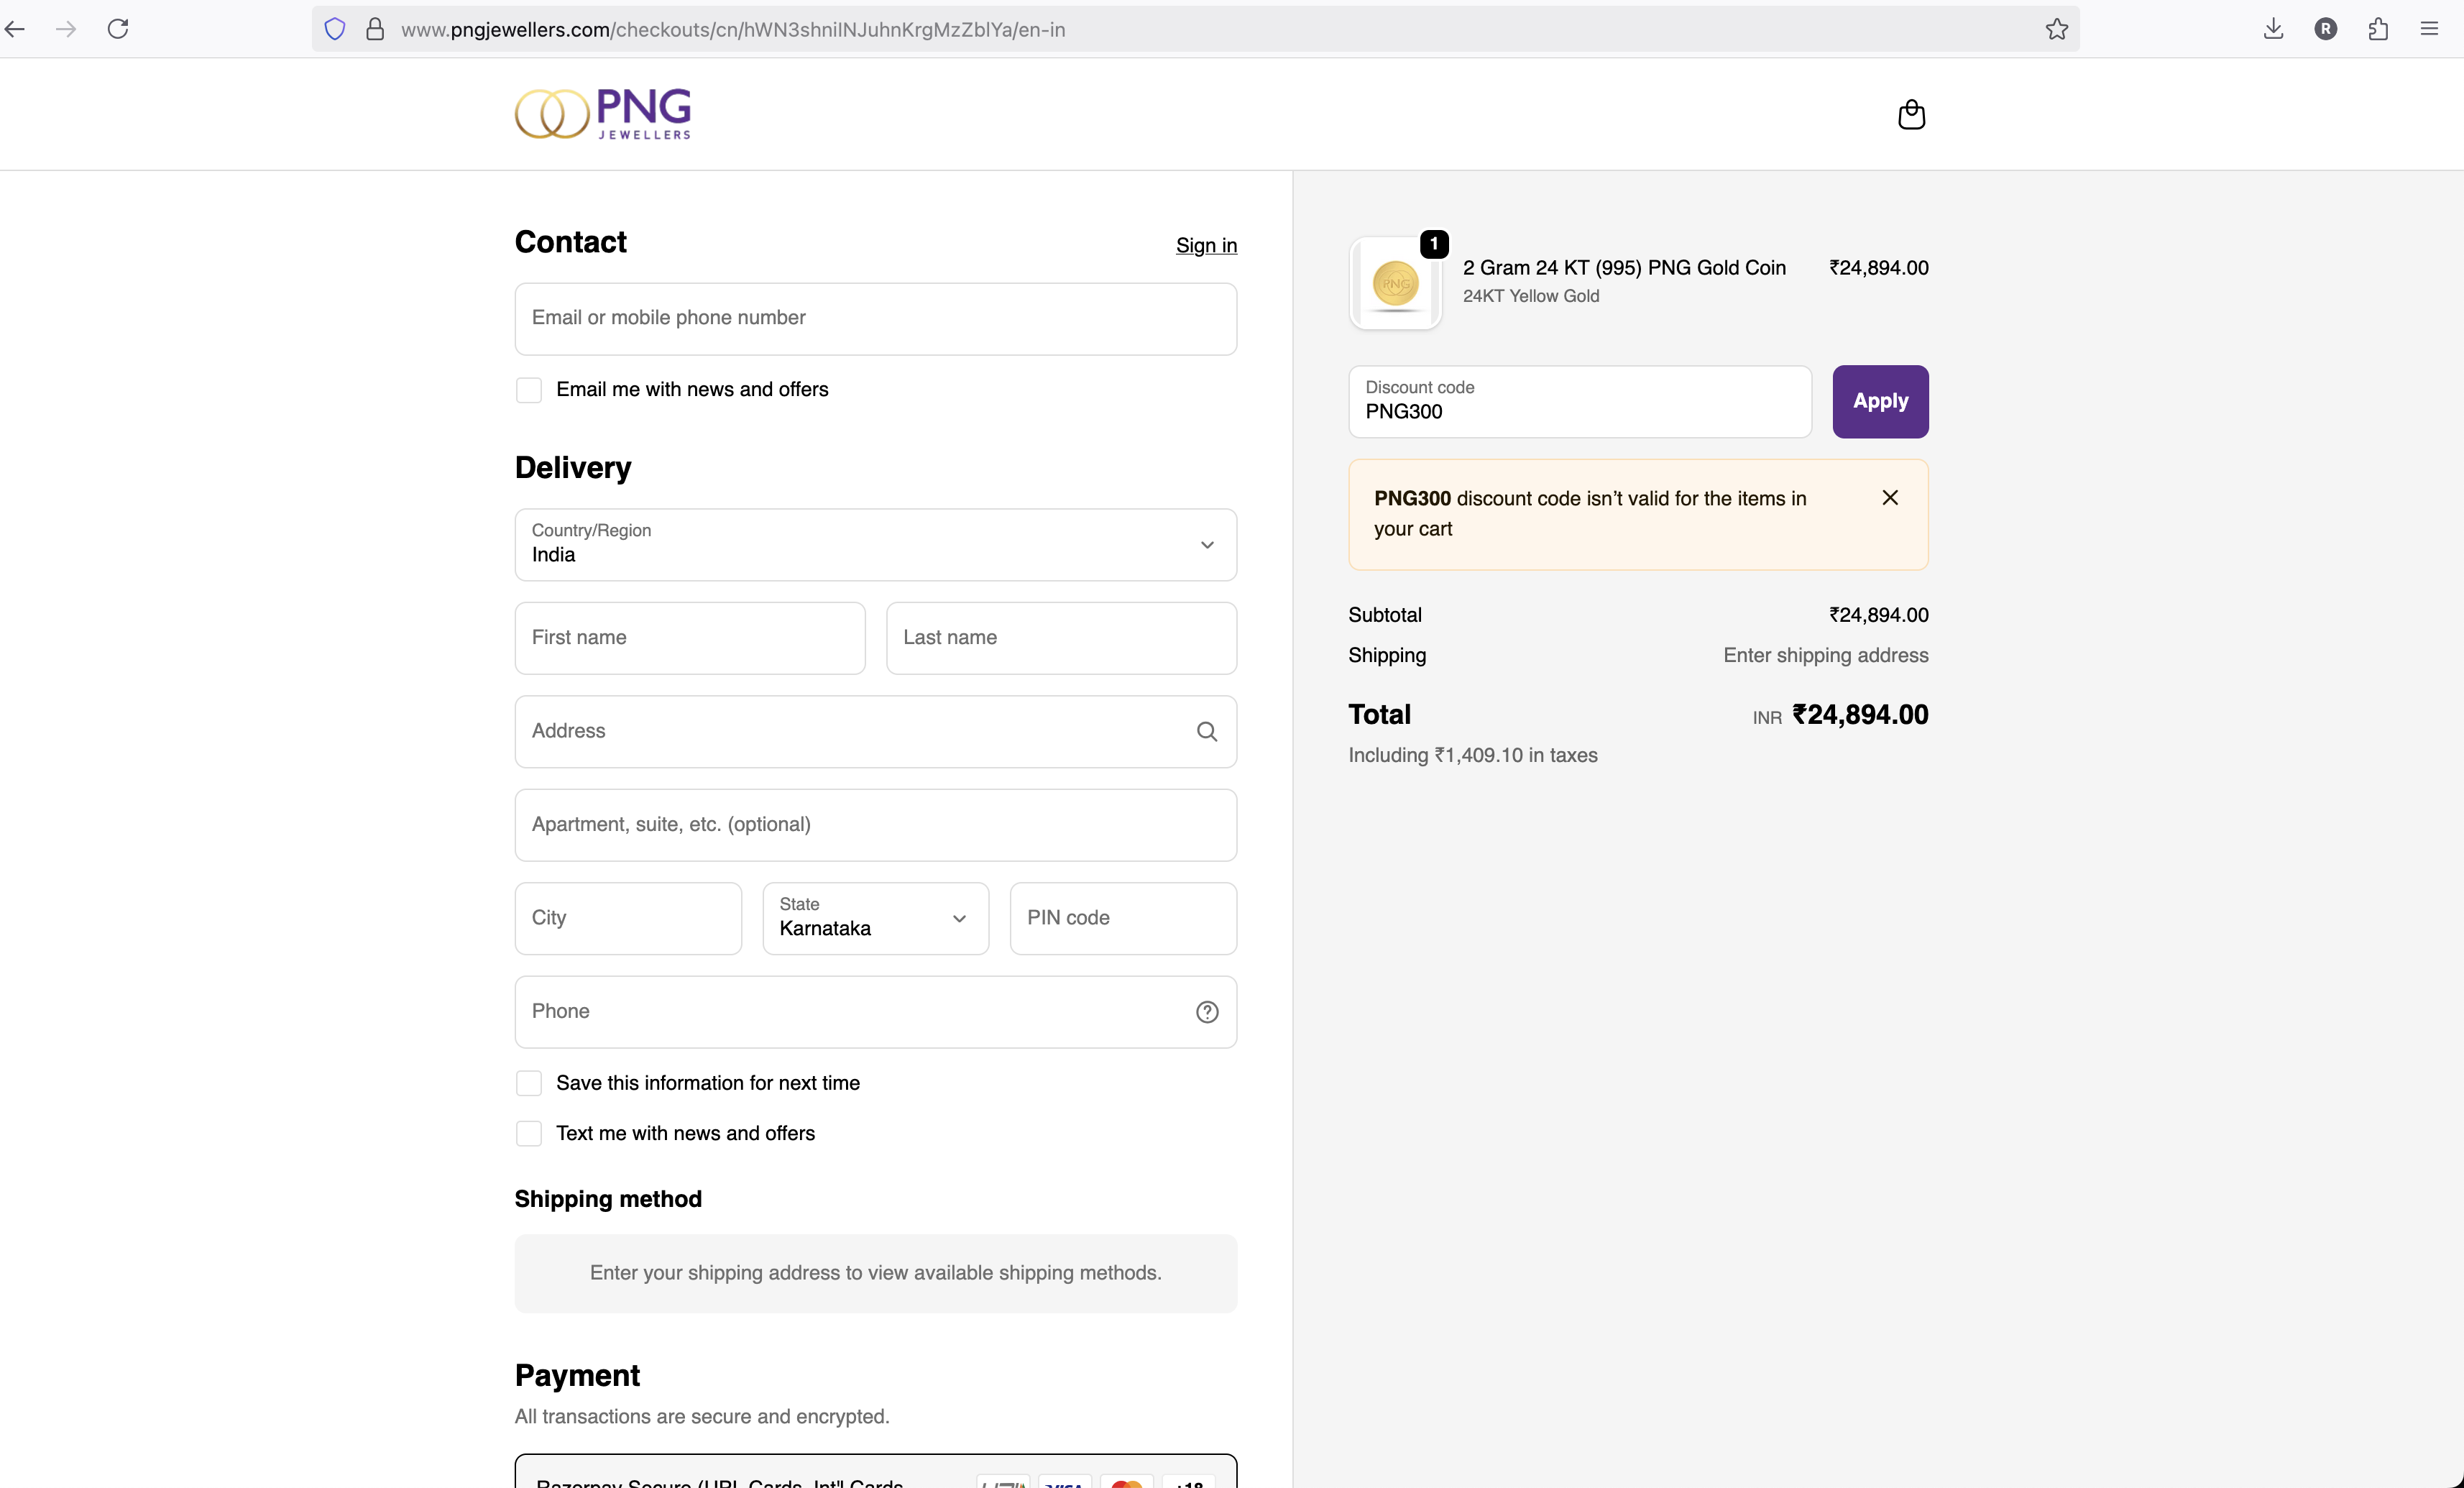Click the address search magnifier icon
Screen dimensions: 2464x1488
click(1206, 731)
